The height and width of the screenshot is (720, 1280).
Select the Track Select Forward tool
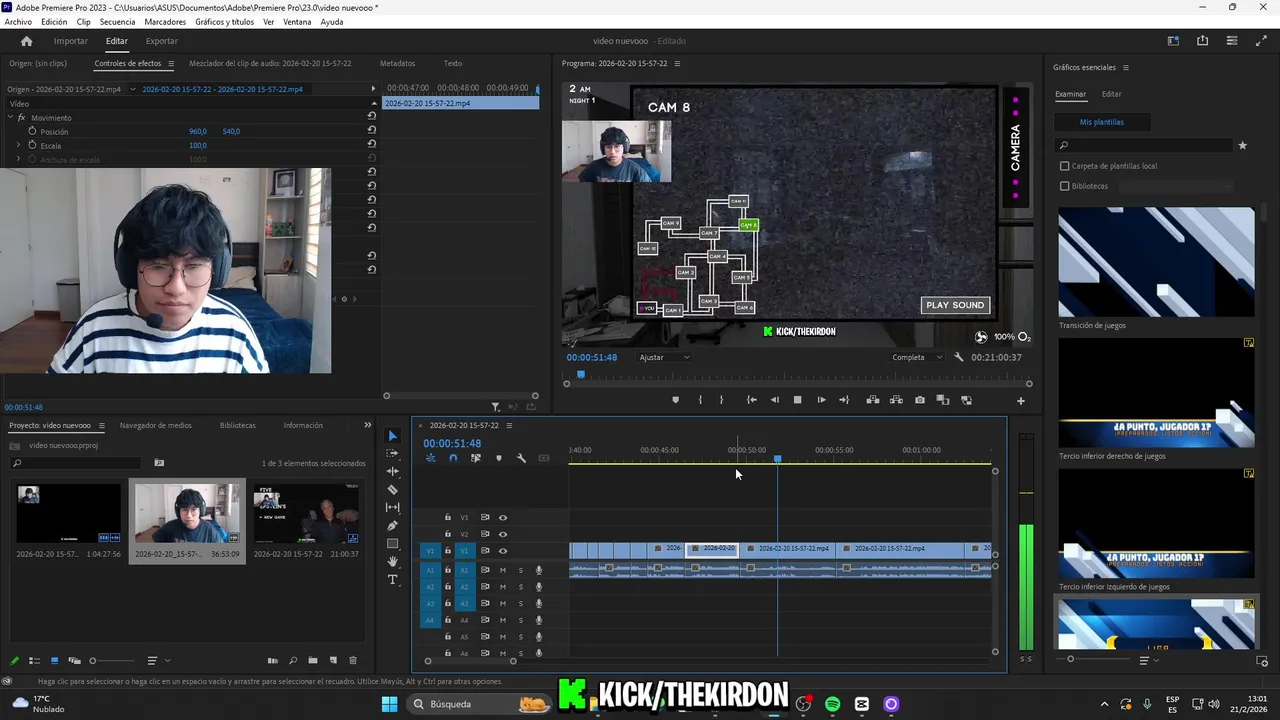click(392, 454)
